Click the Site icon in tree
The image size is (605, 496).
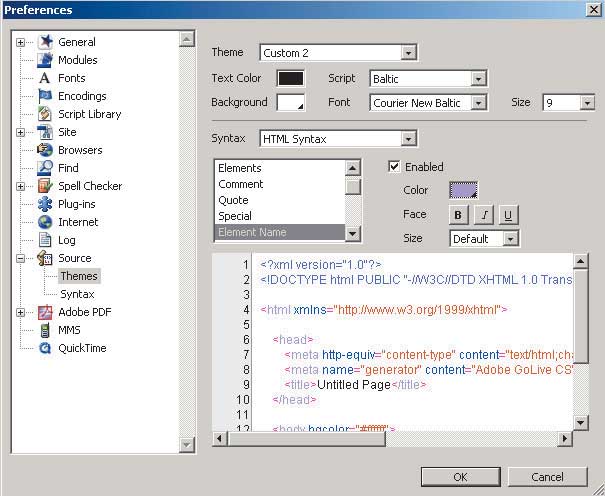tap(45, 132)
